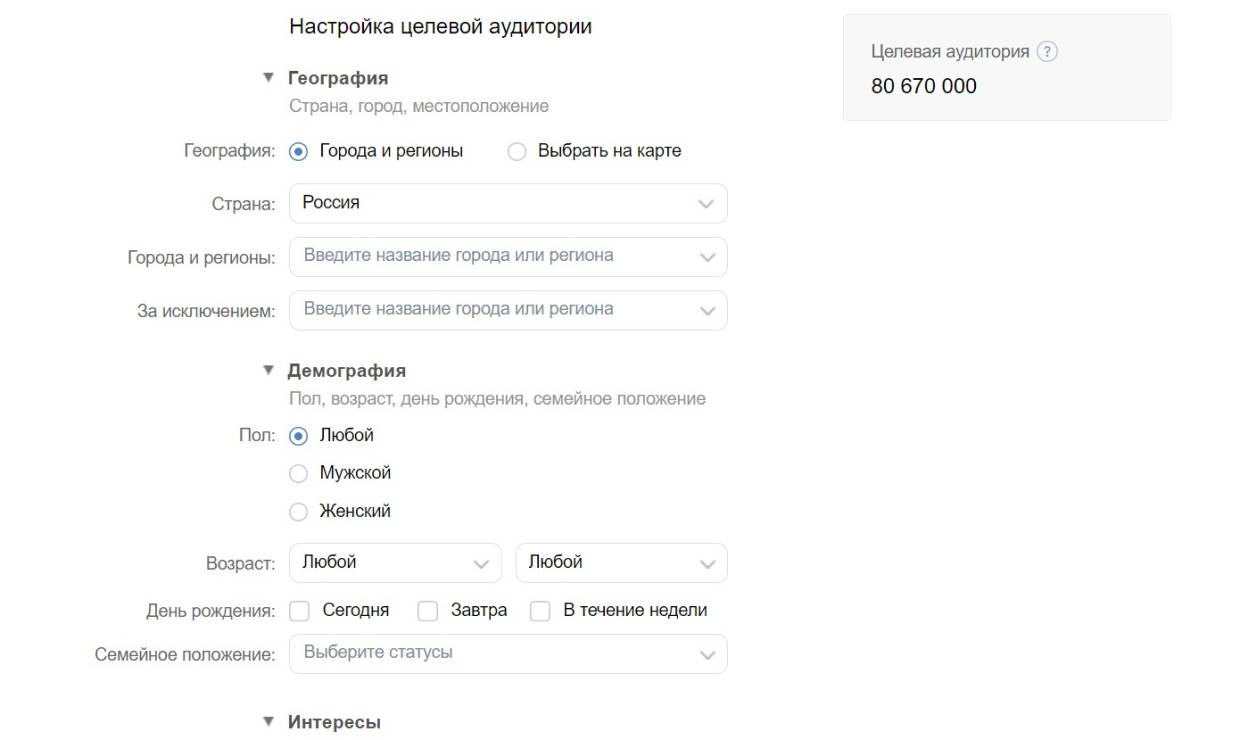Click the help icon beside Целевая аудитория
The height and width of the screenshot is (740, 1240).
(1047, 52)
